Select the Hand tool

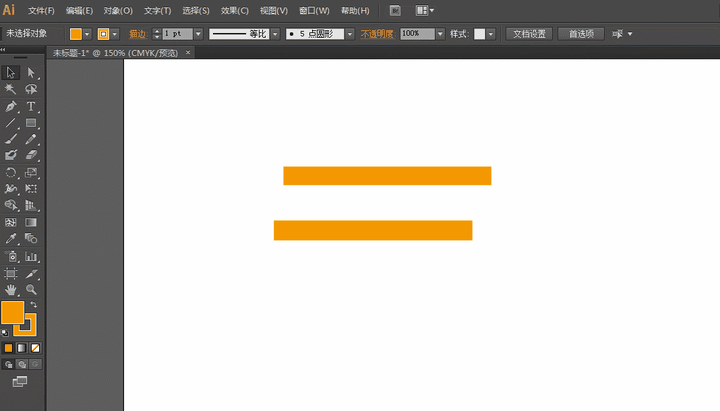[11, 290]
